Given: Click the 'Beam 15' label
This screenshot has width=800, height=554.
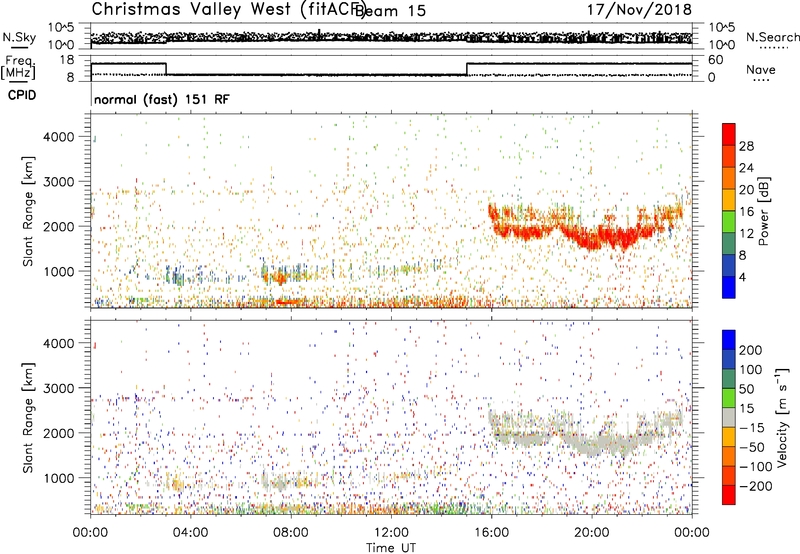Looking at the screenshot, I should tap(390, 11).
